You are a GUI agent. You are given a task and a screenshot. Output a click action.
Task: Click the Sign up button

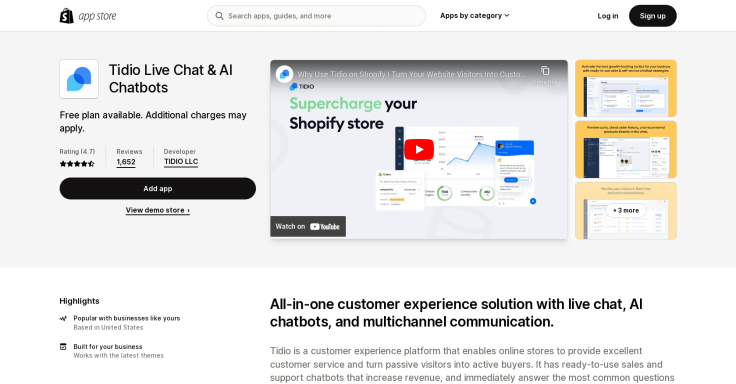[x=652, y=16]
